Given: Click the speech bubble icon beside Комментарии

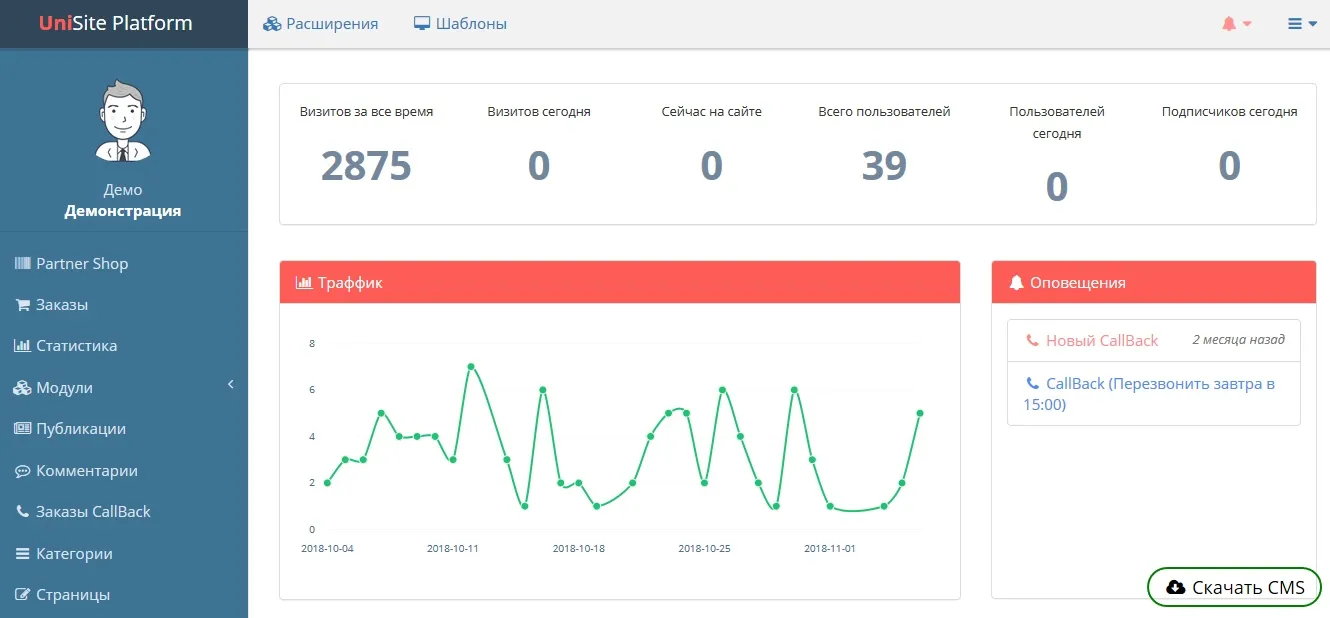Looking at the screenshot, I should [22, 471].
